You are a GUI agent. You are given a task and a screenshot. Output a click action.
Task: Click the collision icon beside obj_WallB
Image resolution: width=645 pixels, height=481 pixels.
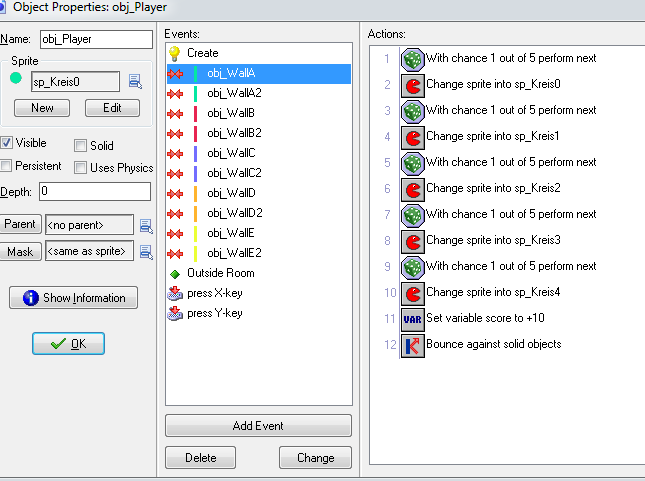pos(175,113)
